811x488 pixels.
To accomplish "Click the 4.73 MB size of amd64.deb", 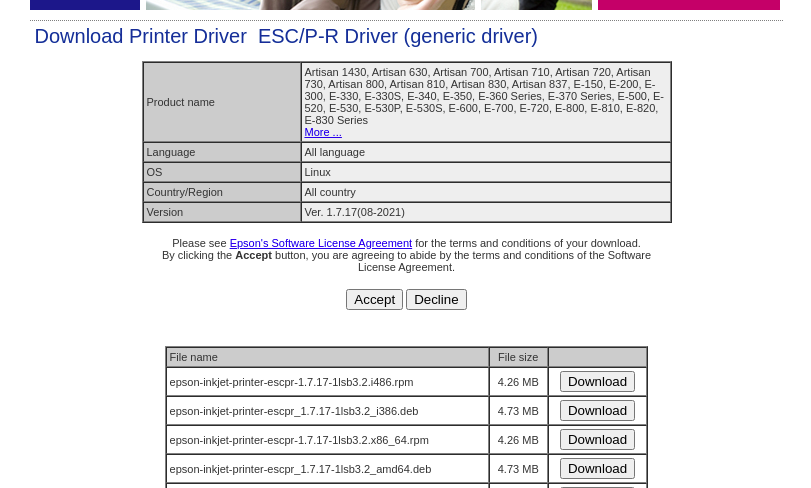I will pos(518,469).
